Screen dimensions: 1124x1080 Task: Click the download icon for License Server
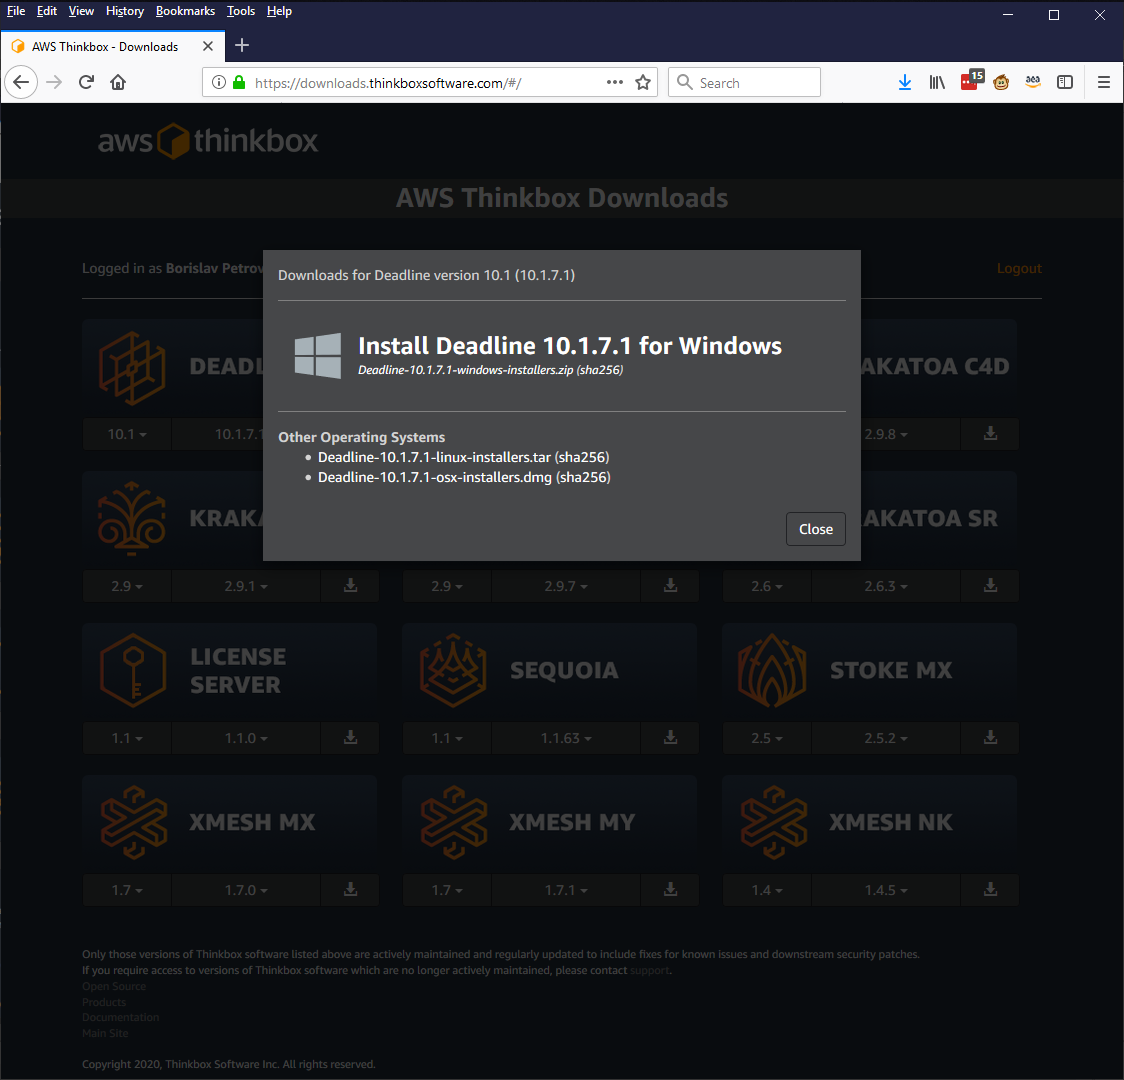350,737
